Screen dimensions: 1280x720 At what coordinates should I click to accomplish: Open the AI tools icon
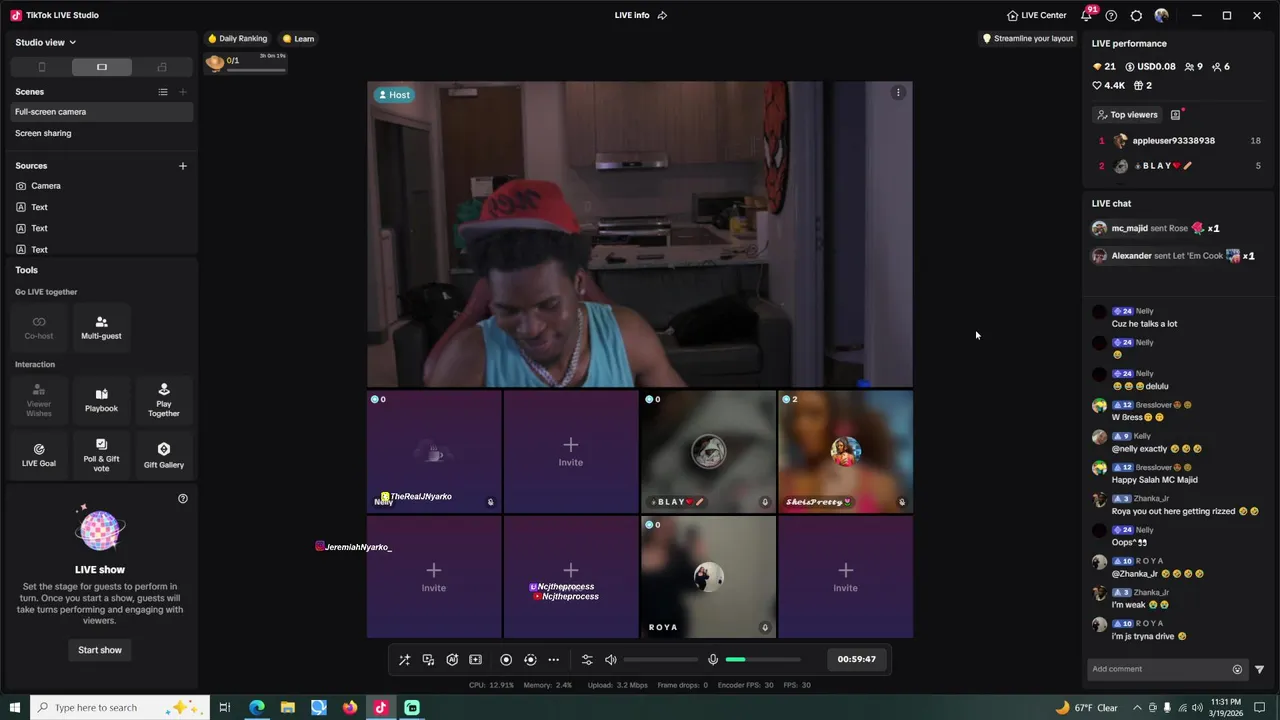click(452, 660)
